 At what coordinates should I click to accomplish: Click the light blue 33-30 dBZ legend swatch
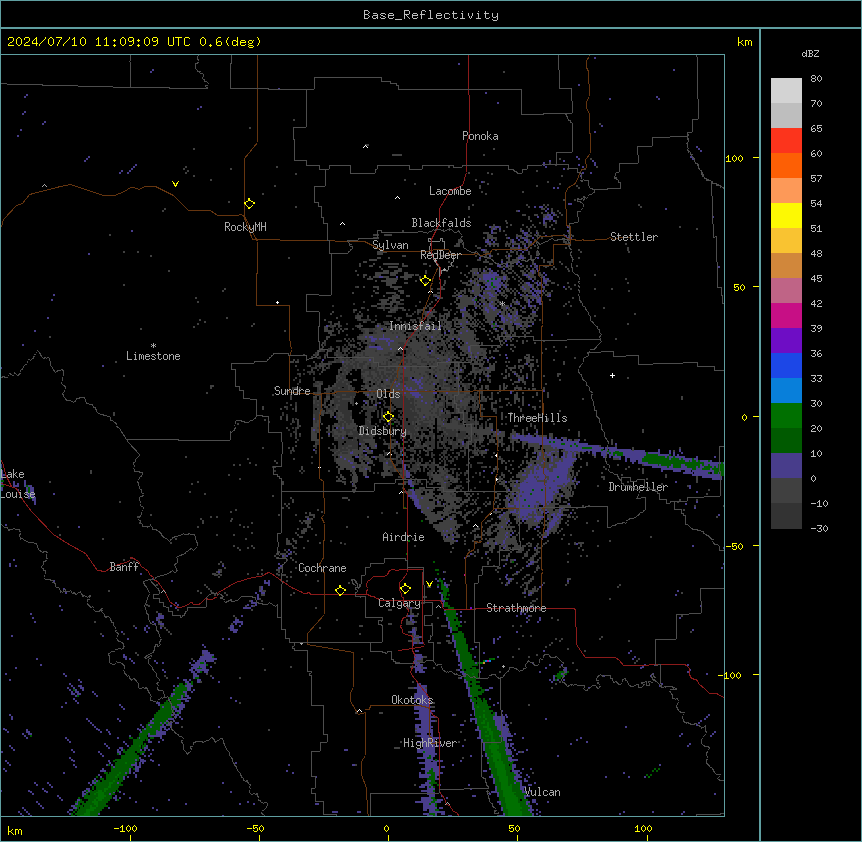pos(786,391)
